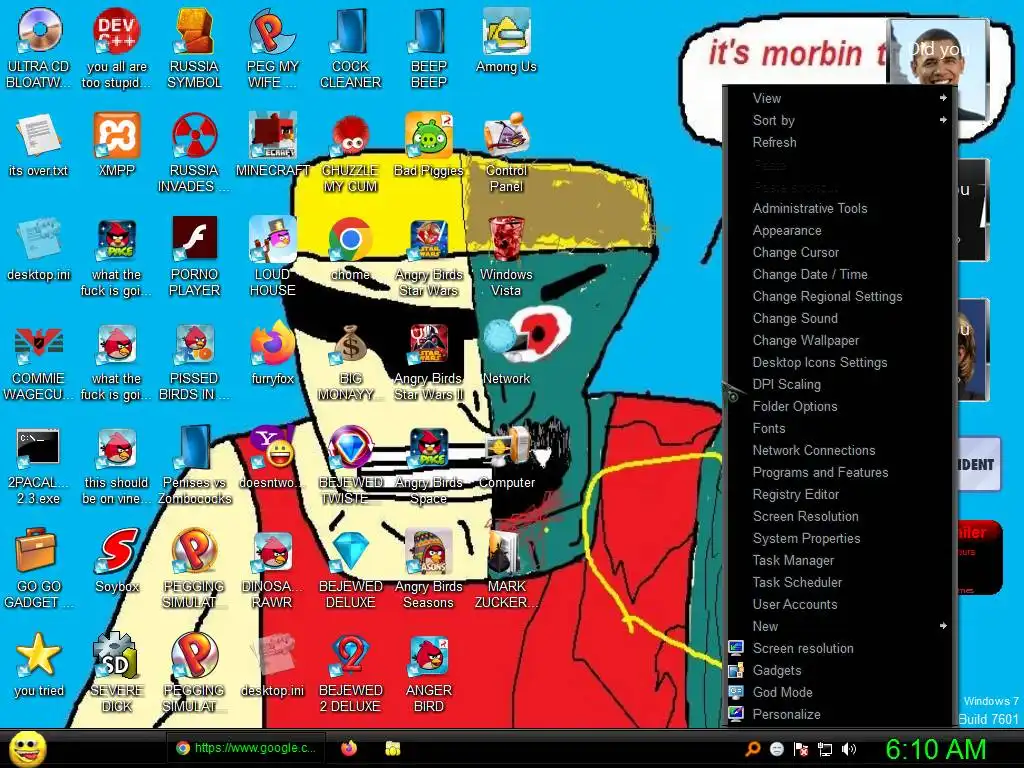Open the yellow folder taskbar icon
Viewport: 1024px width, 768px height.
[x=392, y=748]
